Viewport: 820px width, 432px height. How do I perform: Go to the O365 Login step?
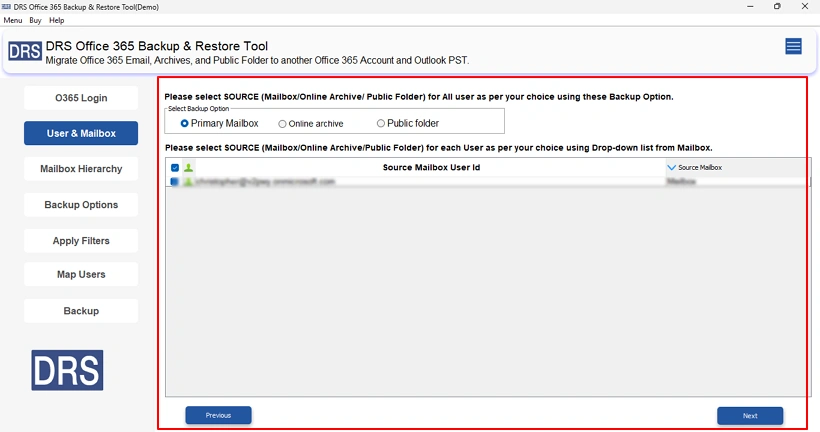(81, 98)
